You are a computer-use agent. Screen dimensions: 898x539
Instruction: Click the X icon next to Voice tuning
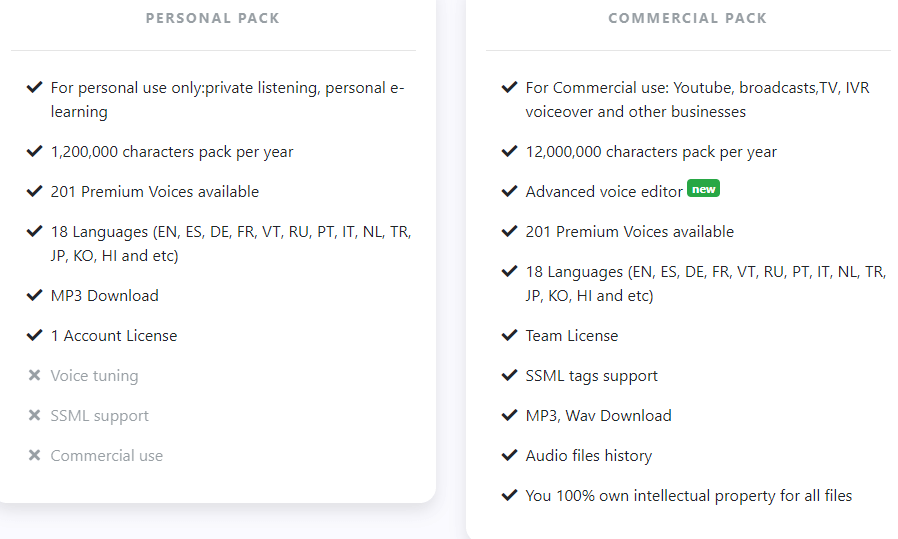coord(34,375)
